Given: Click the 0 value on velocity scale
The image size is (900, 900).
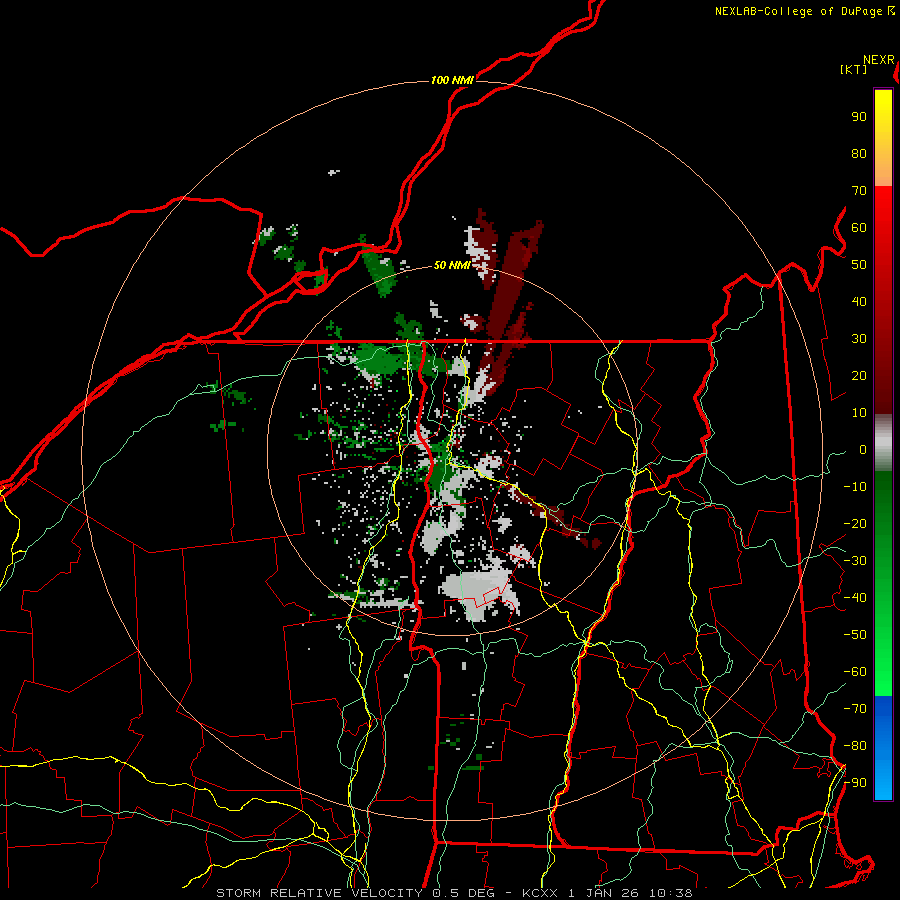Looking at the screenshot, I should tap(863, 450).
